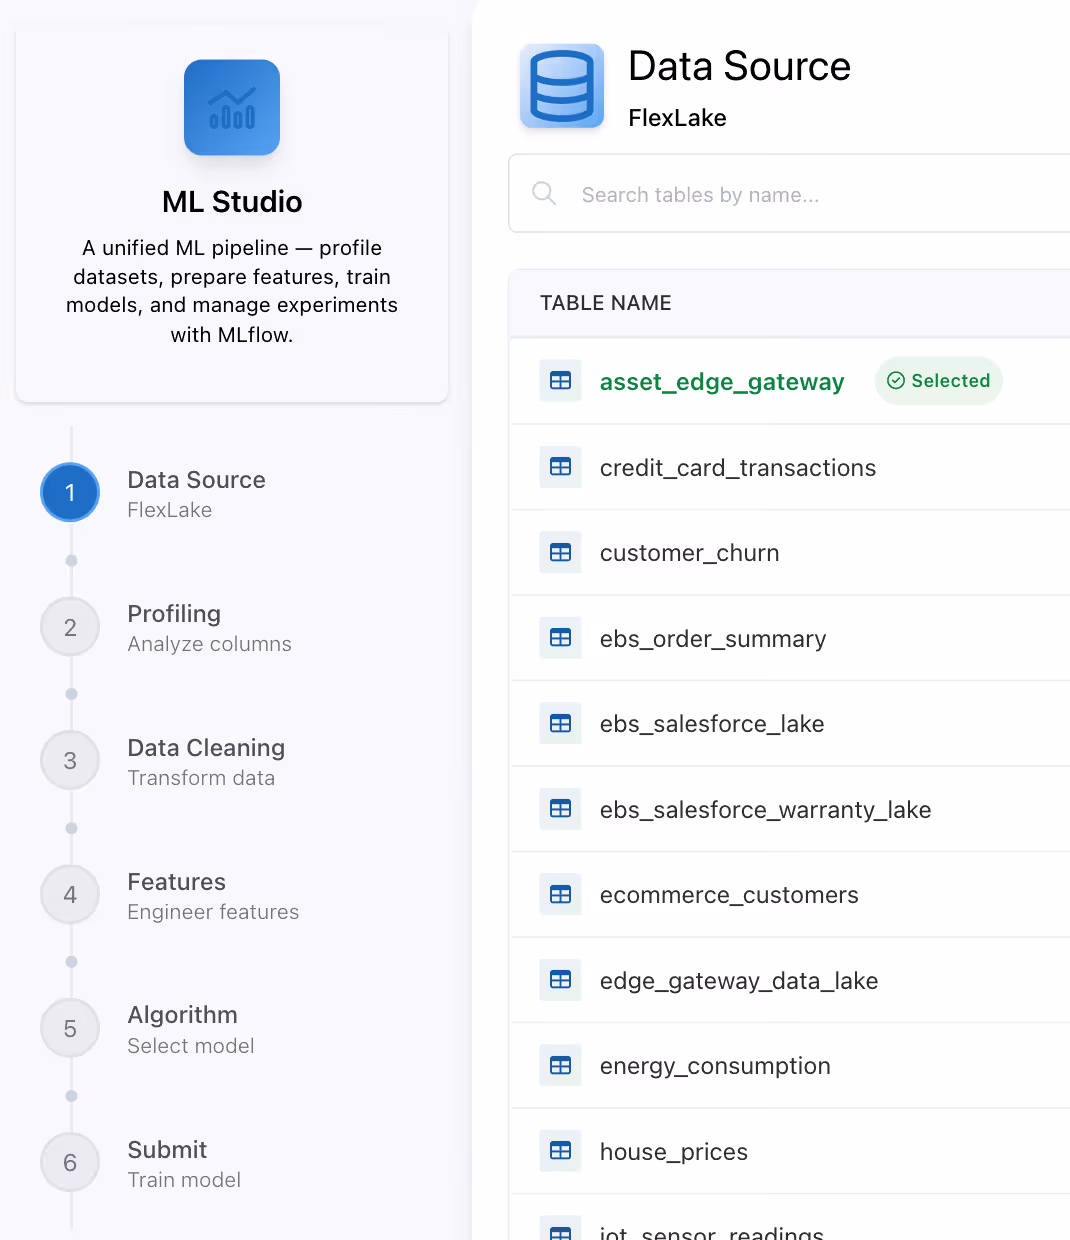1070x1240 pixels.
Task: Select the ebs_salesforce_lake table
Action: [712, 724]
